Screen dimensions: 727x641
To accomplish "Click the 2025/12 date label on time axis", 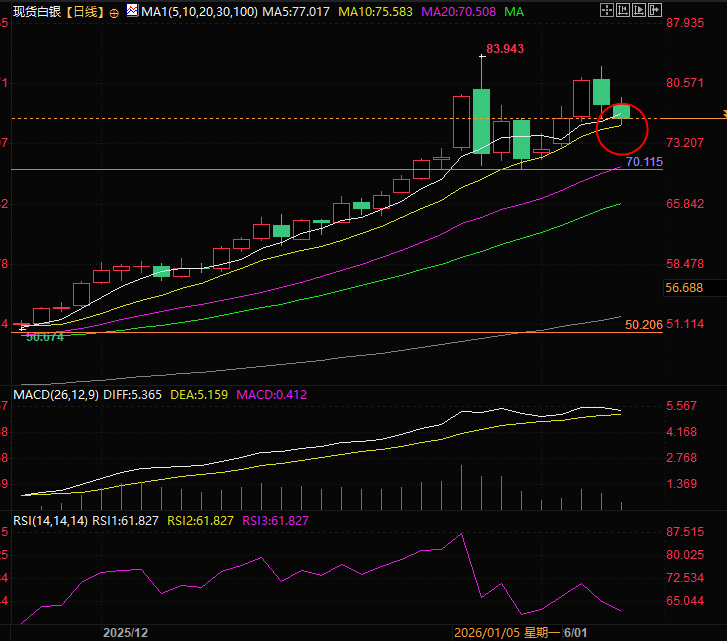I will [x=125, y=633].
